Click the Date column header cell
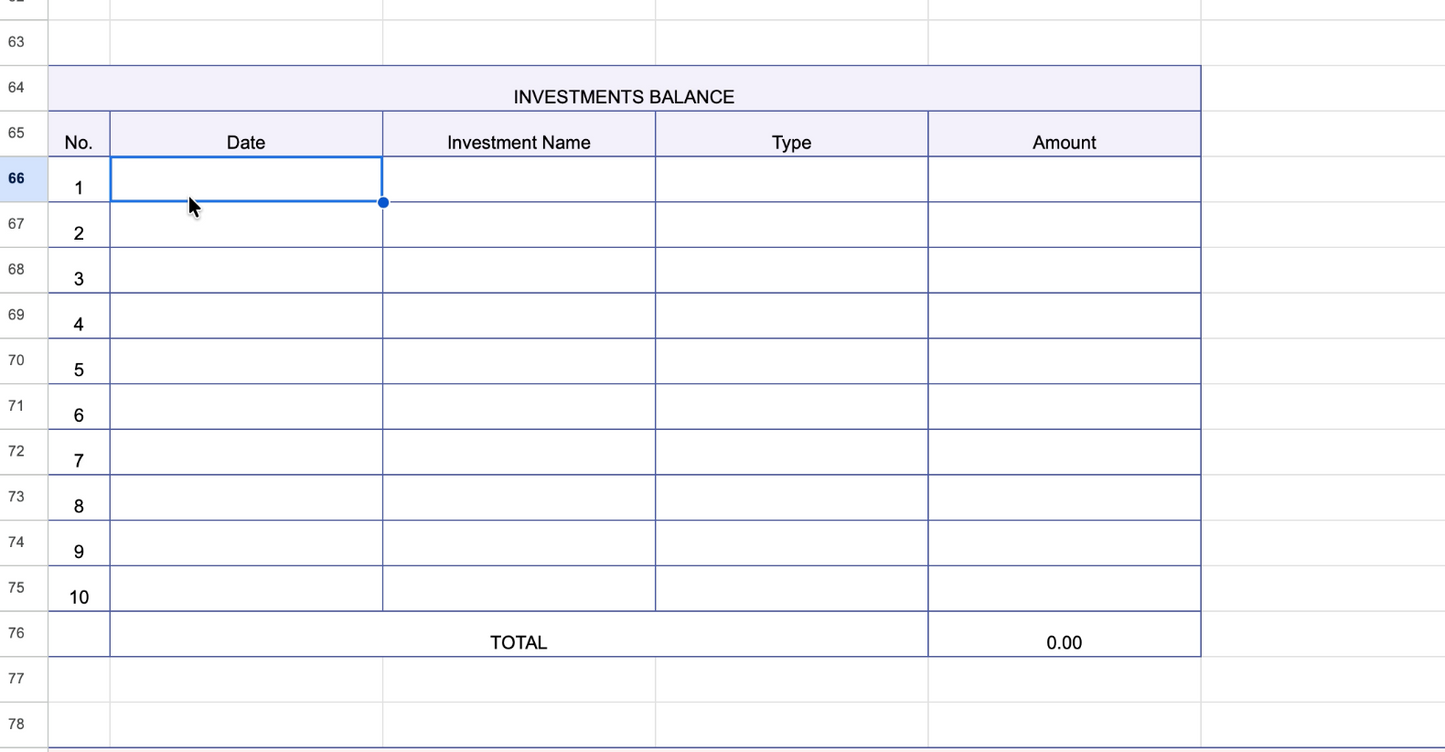The width and height of the screenshot is (1445, 752). coord(246,134)
